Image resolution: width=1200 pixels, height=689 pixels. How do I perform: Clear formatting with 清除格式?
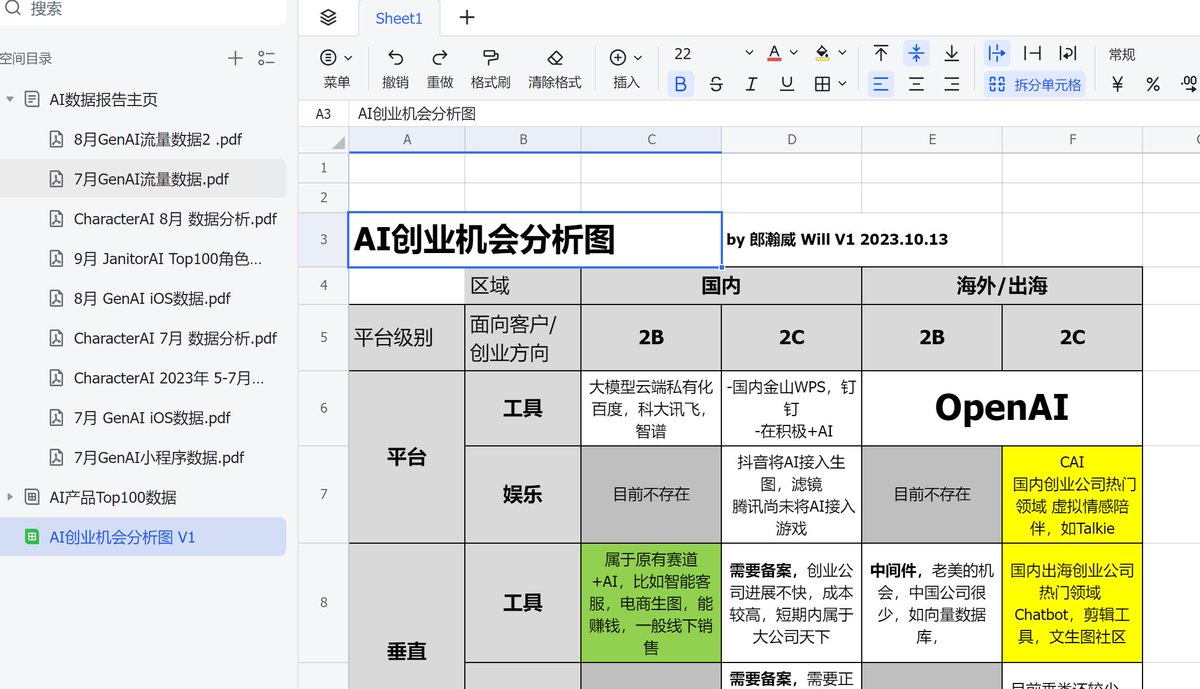tap(555, 69)
